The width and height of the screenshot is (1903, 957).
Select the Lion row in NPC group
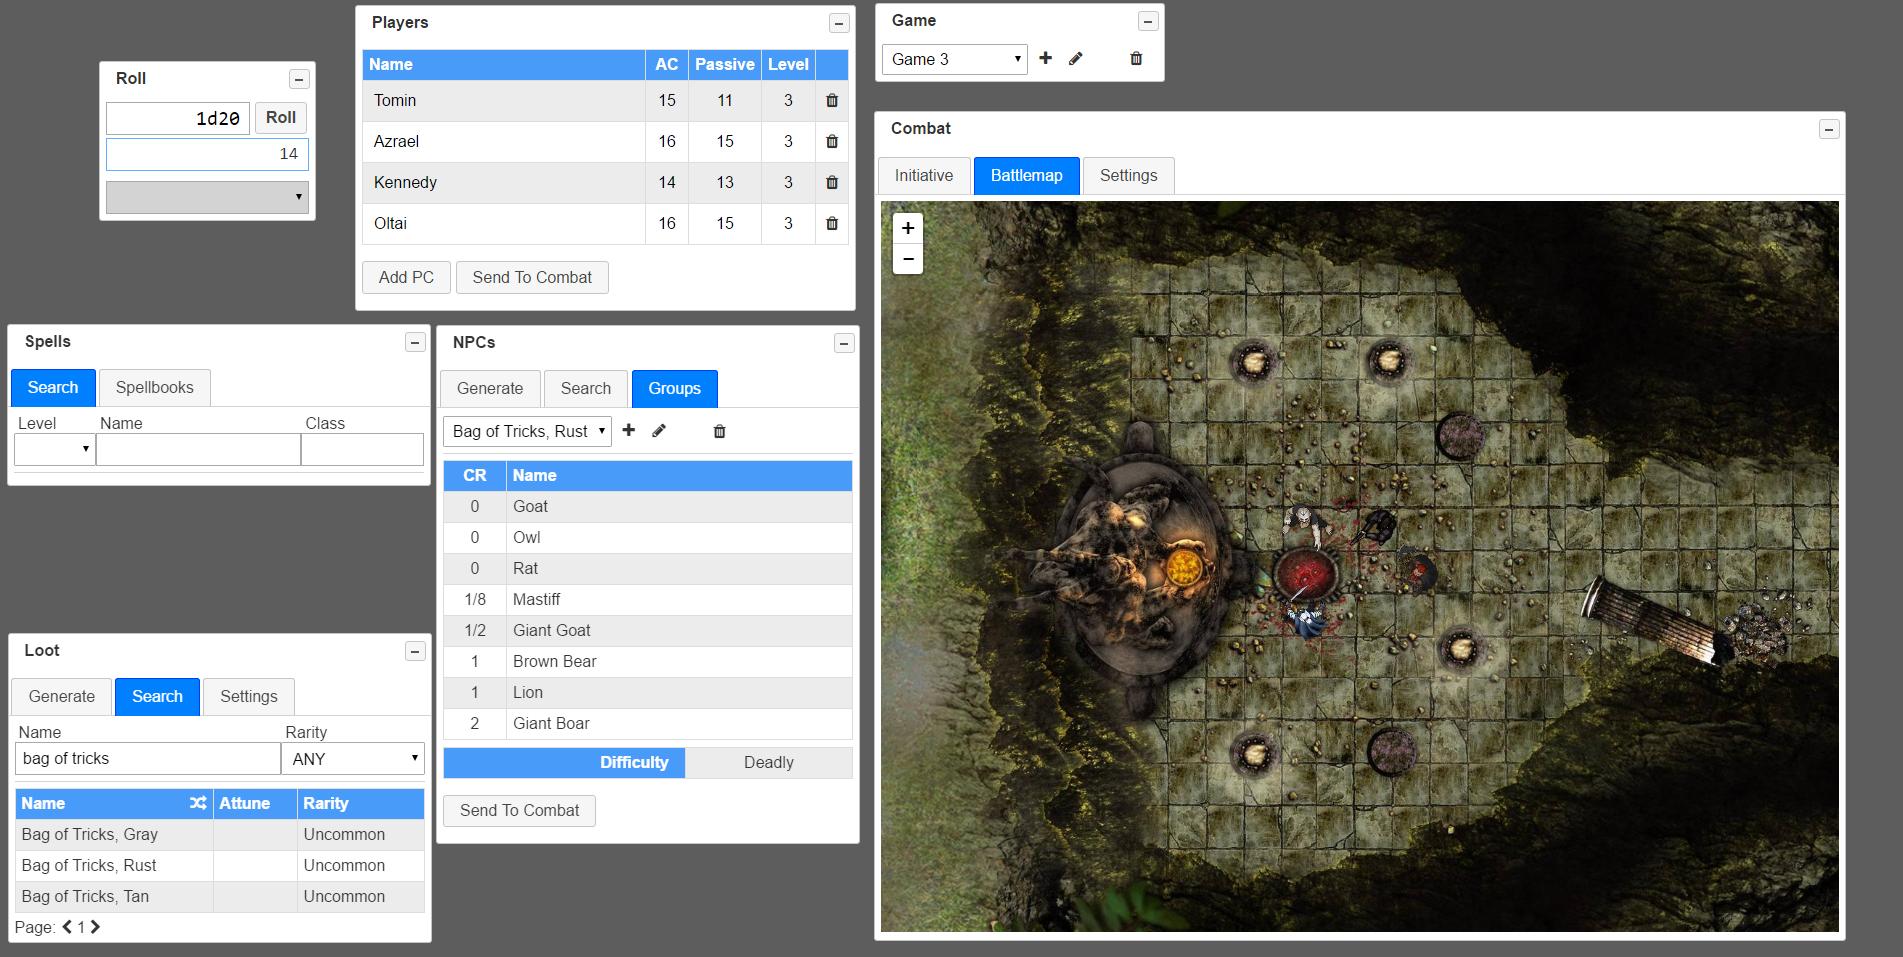pos(648,693)
